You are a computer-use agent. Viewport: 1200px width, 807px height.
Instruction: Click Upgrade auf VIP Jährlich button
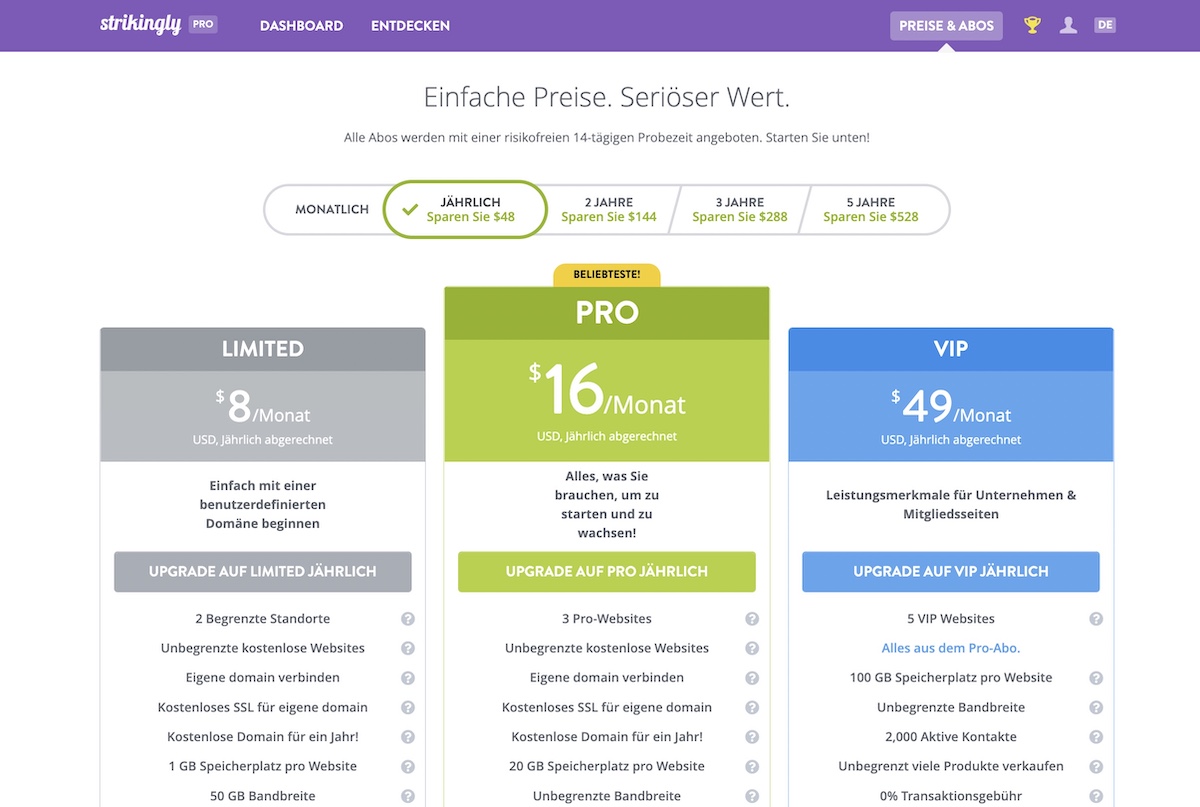point(951,572)
